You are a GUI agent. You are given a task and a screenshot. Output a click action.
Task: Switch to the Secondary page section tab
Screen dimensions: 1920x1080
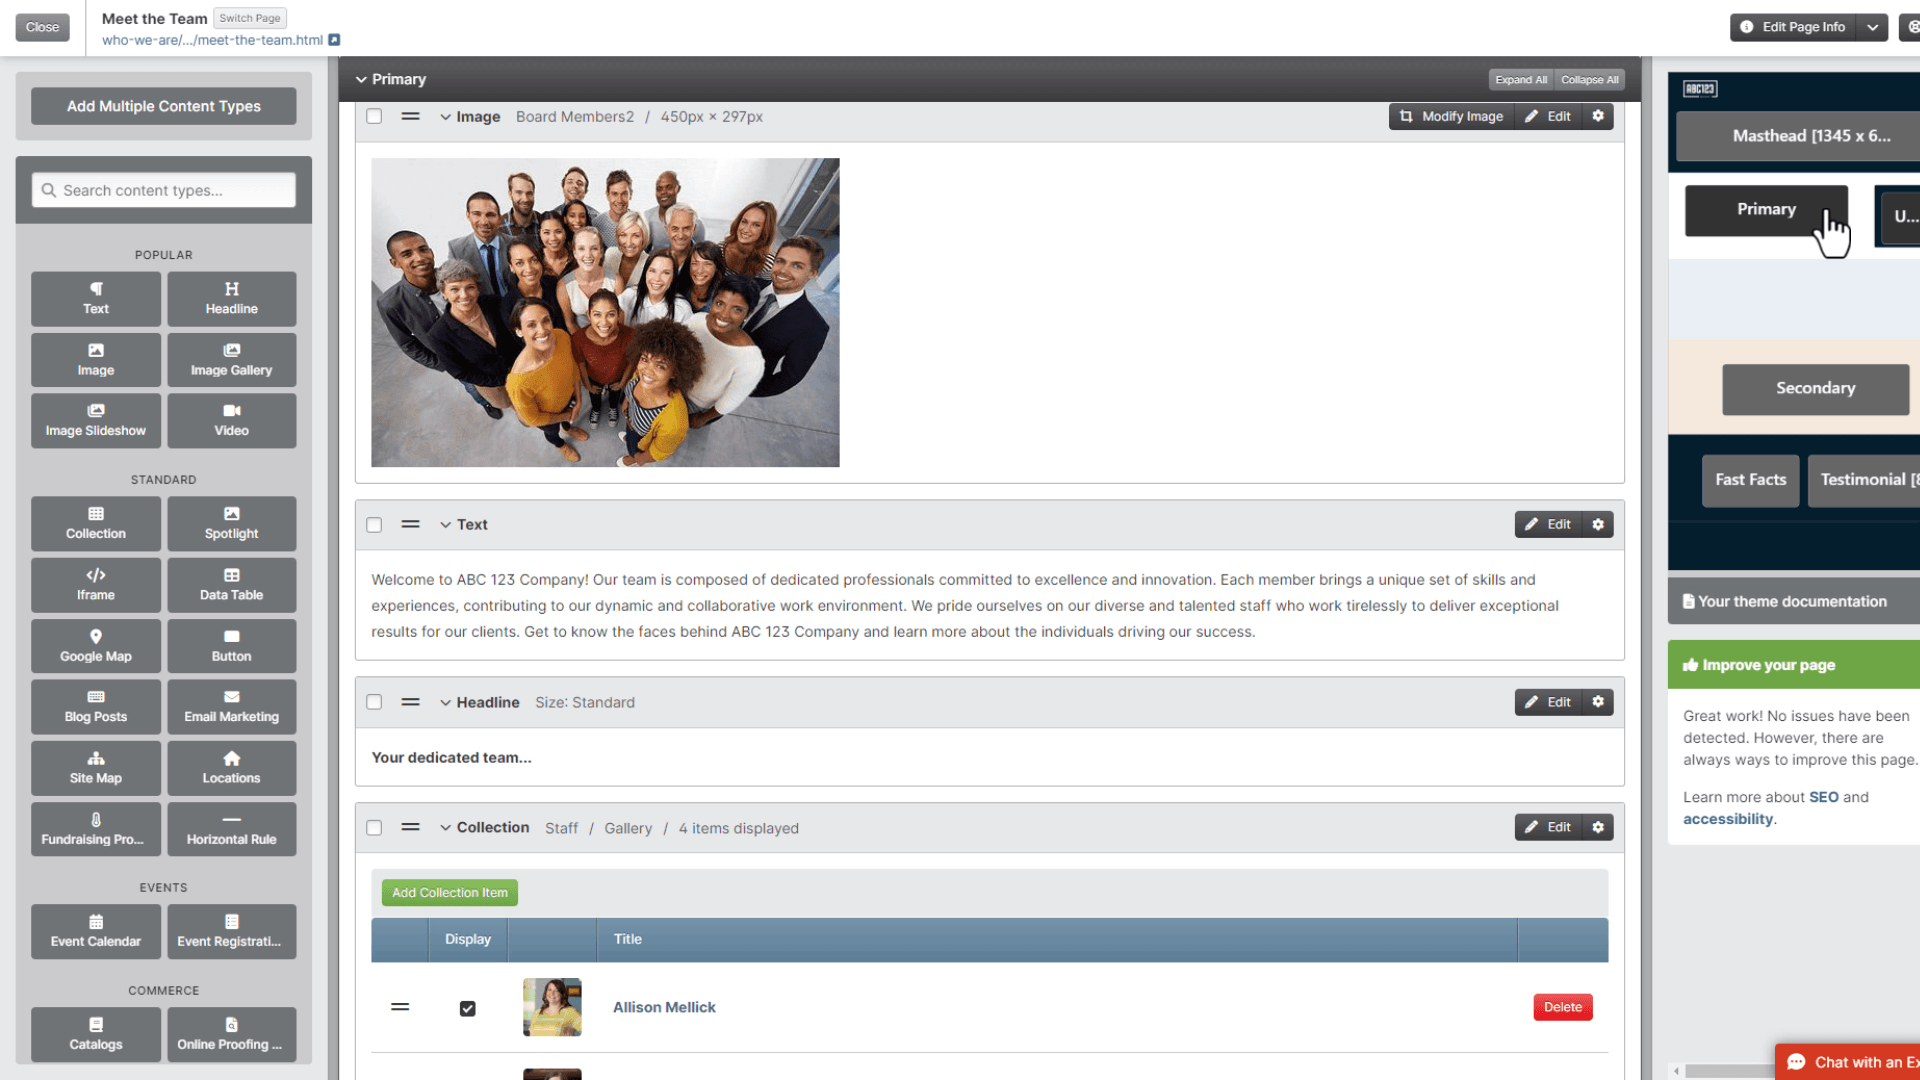point(1815,386)
